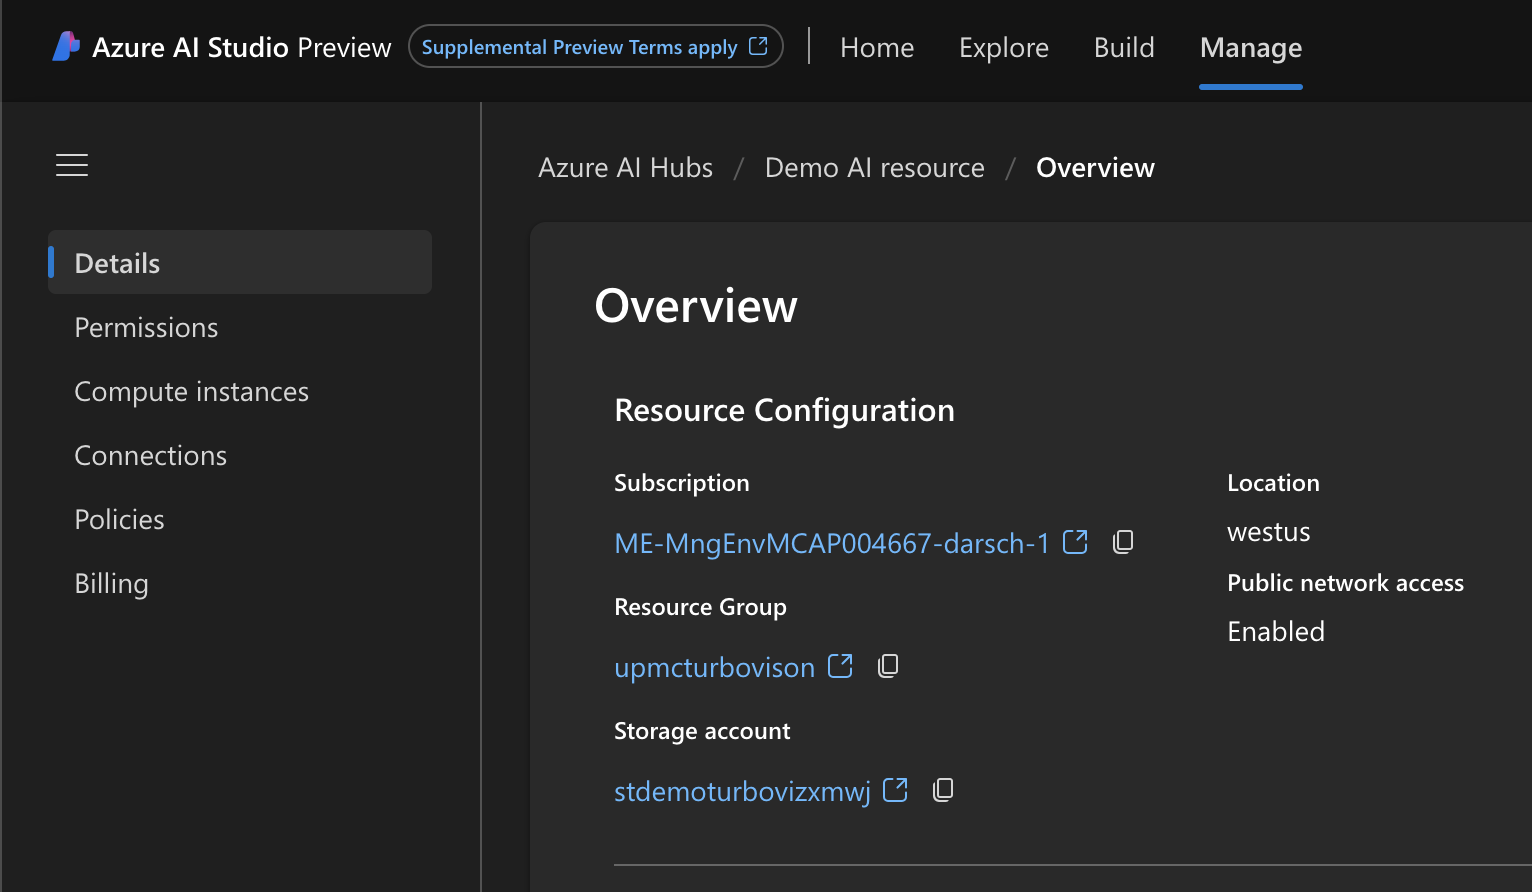Select the Manage tab
The image size is (1532, 892).
point(1251,47)
